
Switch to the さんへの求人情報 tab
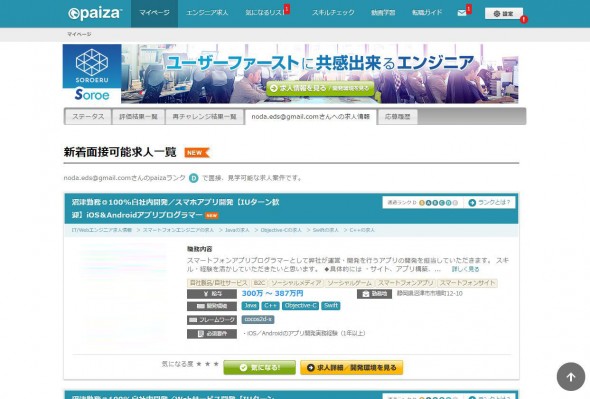point(311,117)
